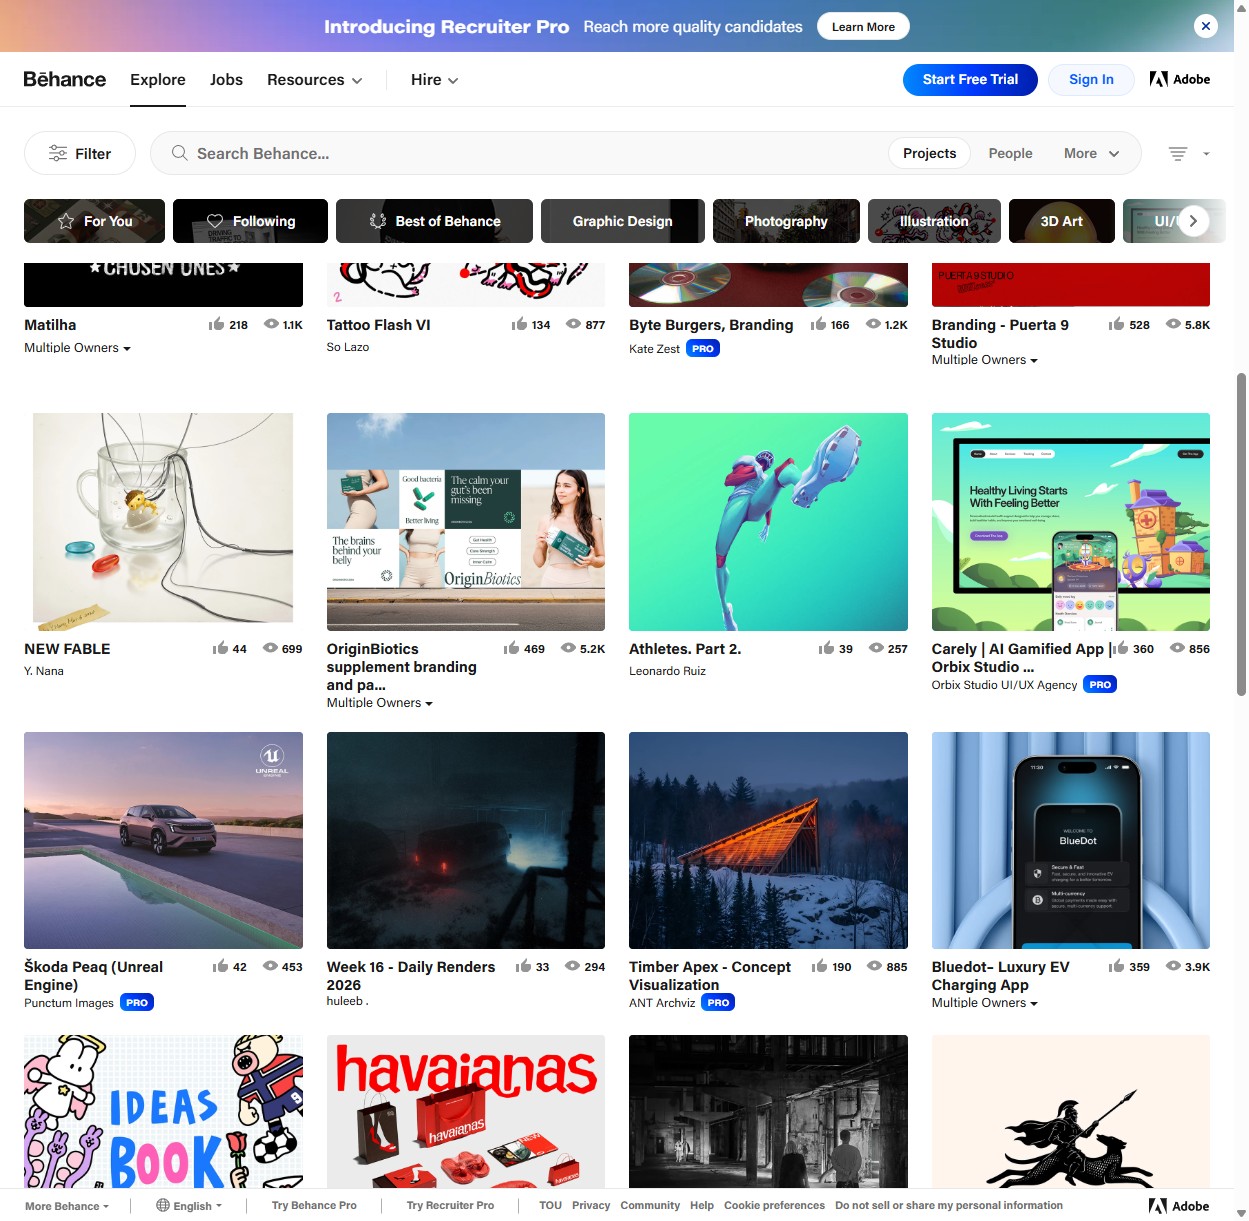
Task: Click the Behance logo
Action: click(x=65, y=79)
